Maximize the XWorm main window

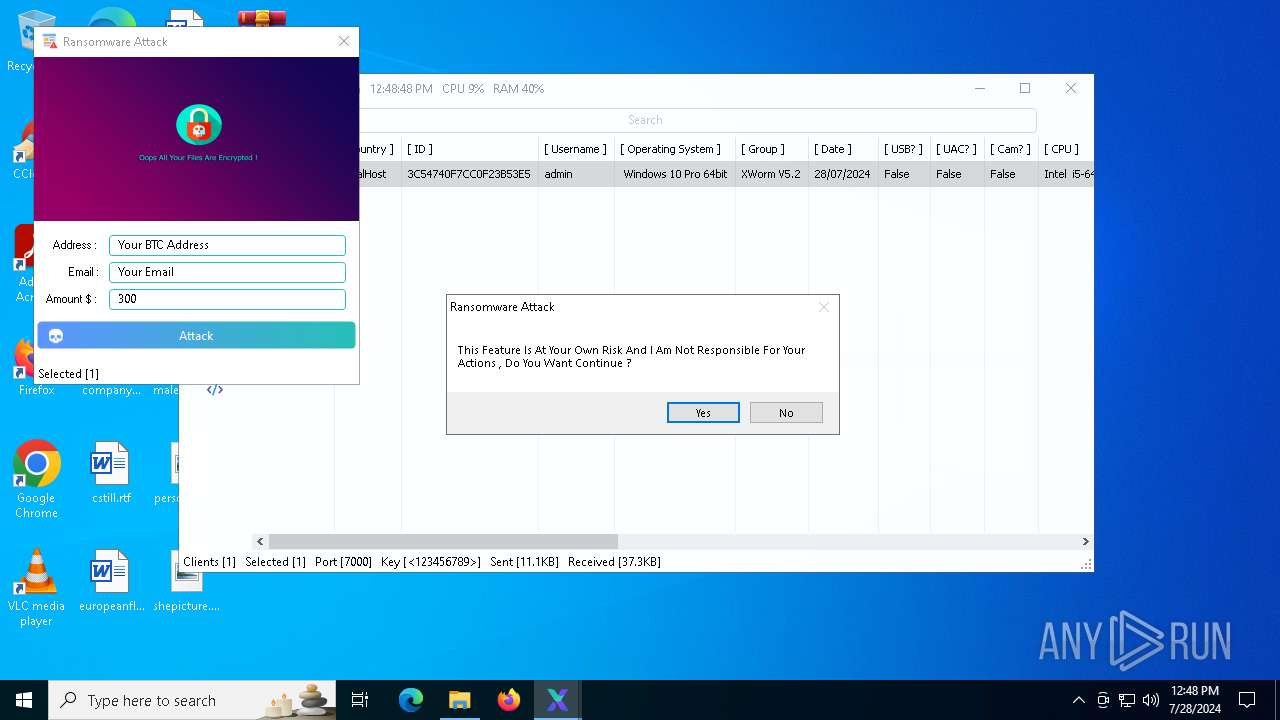(1025, 88)
